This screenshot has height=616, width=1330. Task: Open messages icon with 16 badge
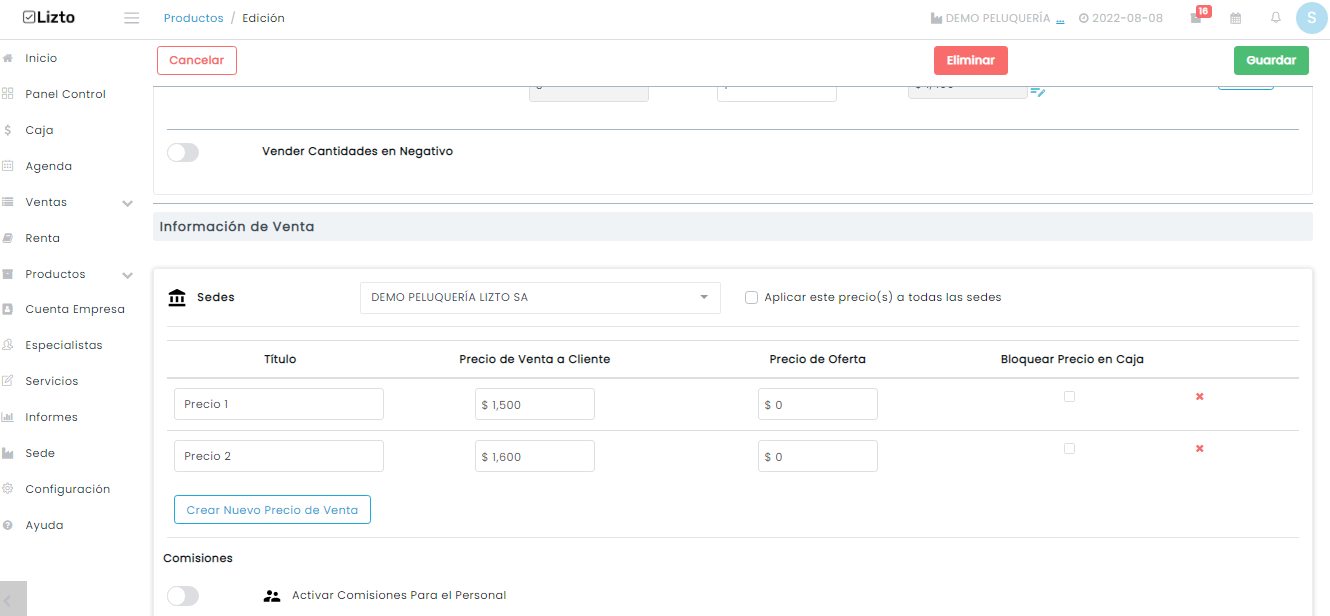pos(1196,18)
